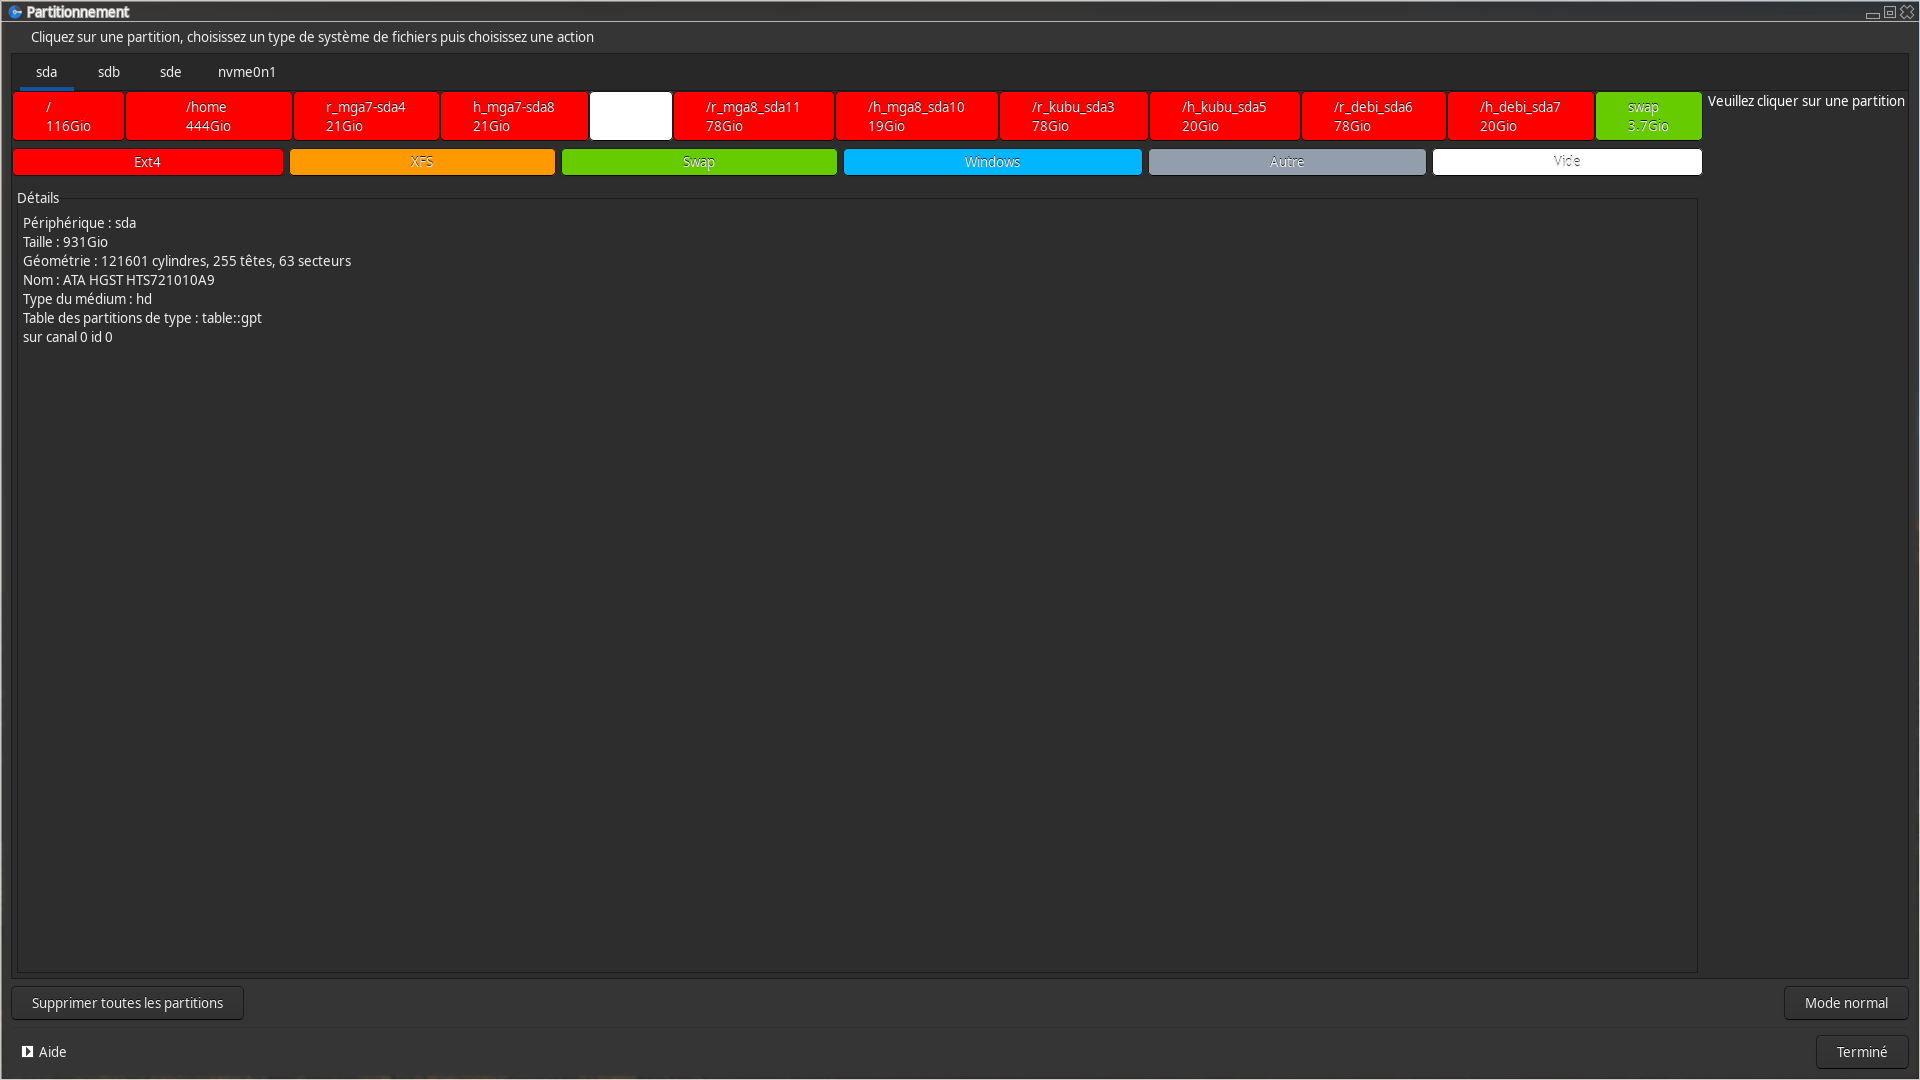Viewport: 1920px width, 1080px height.
Task: Select the /r_kubu_sda3 78Gio partition
Action: pyautogui.click(x=1074, y=116)
